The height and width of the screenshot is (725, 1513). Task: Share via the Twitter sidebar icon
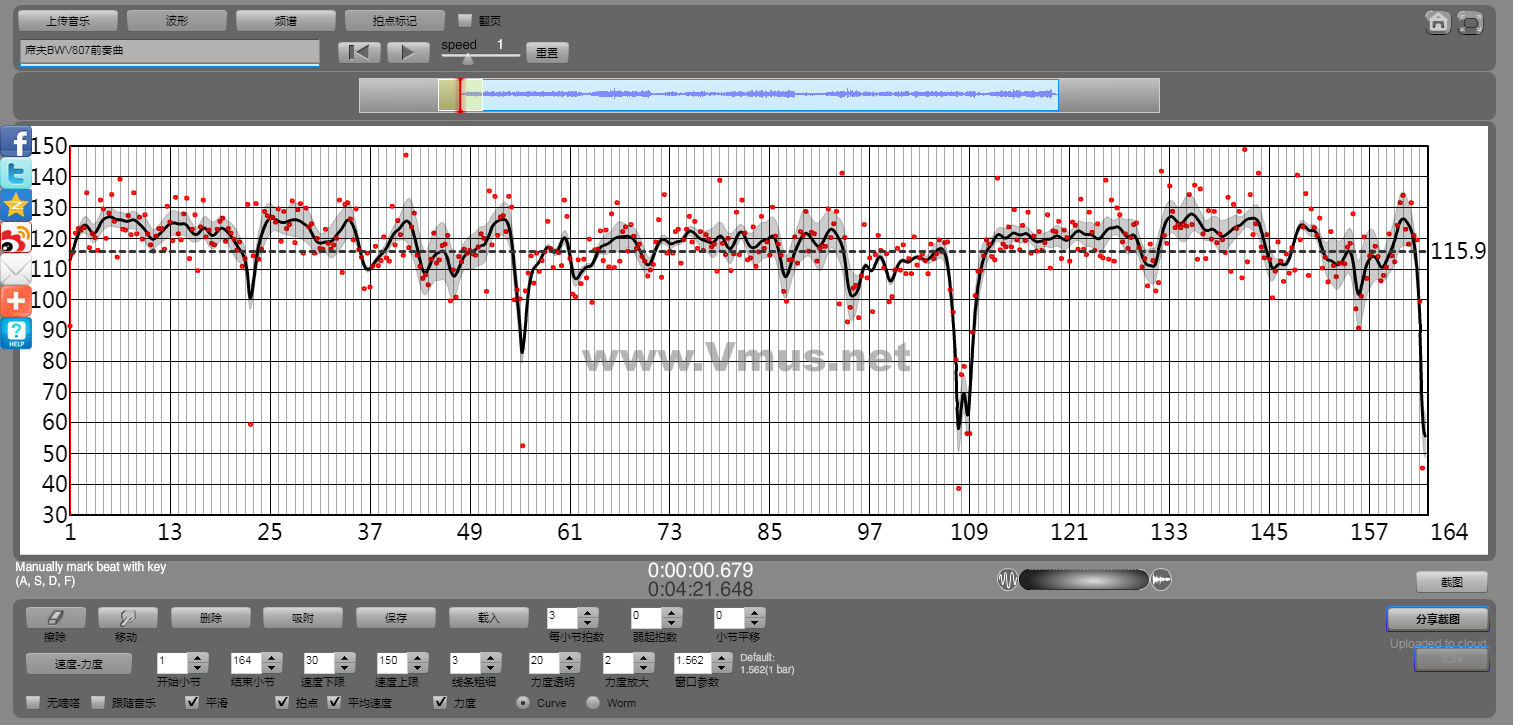16,174
